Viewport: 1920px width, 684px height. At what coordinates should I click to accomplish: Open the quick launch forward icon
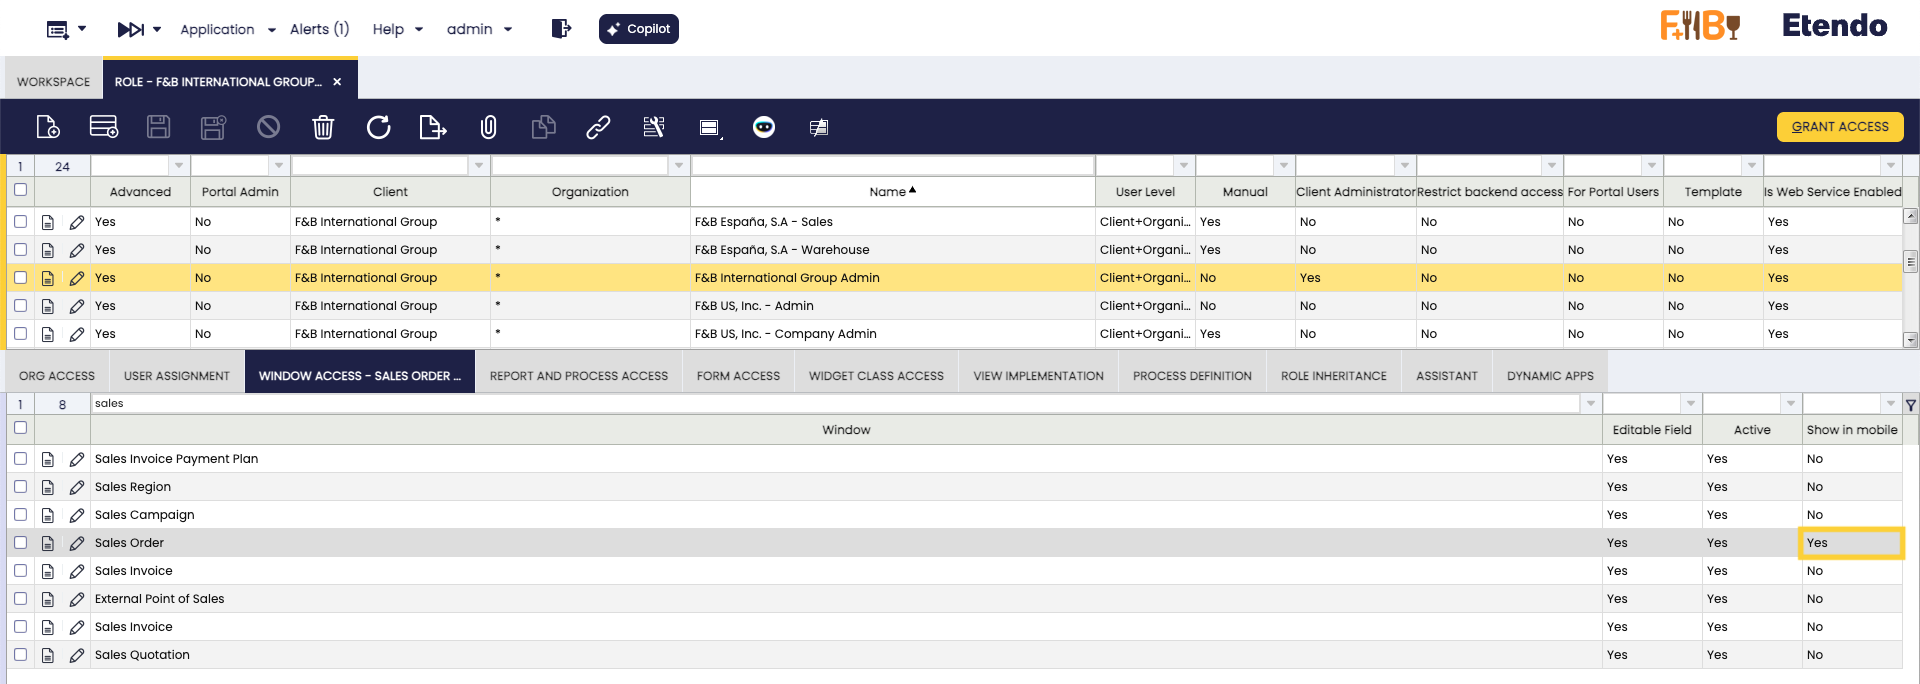click(x=131, y=30)
